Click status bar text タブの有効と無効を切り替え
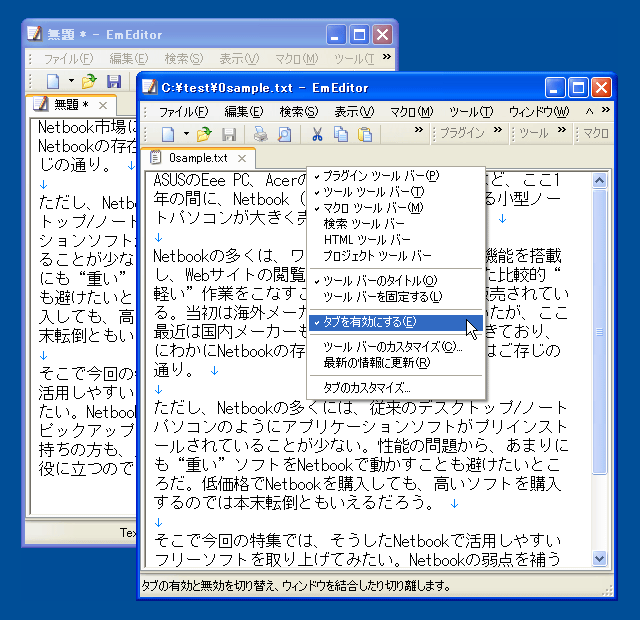Image resolution: width=640 pixels, height=620 pixels. coord(296,586)
